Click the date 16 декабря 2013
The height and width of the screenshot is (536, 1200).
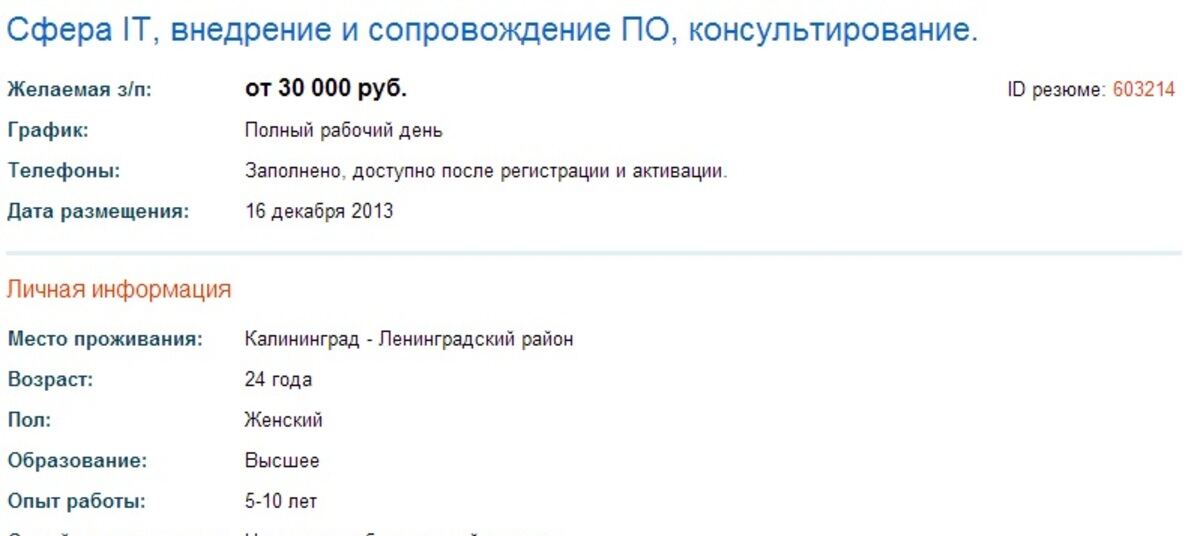tap(319, 211)
